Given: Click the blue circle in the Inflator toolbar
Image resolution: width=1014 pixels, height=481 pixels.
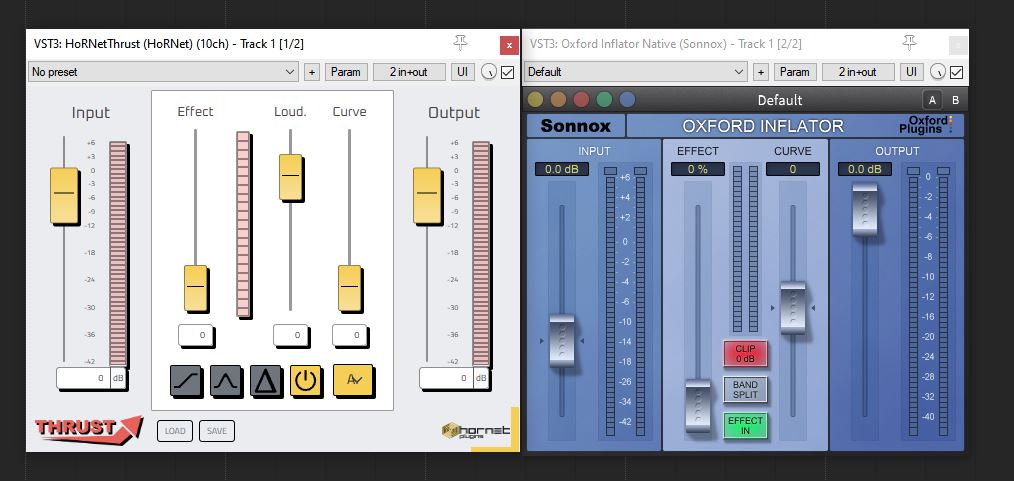Looking at the screenshot, I should point(627,100).
